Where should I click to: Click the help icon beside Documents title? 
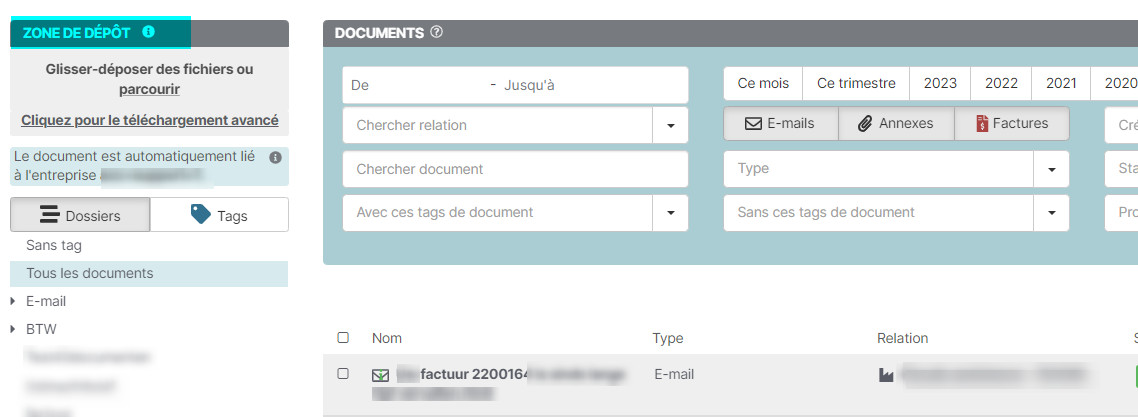[x=436, y=32]
